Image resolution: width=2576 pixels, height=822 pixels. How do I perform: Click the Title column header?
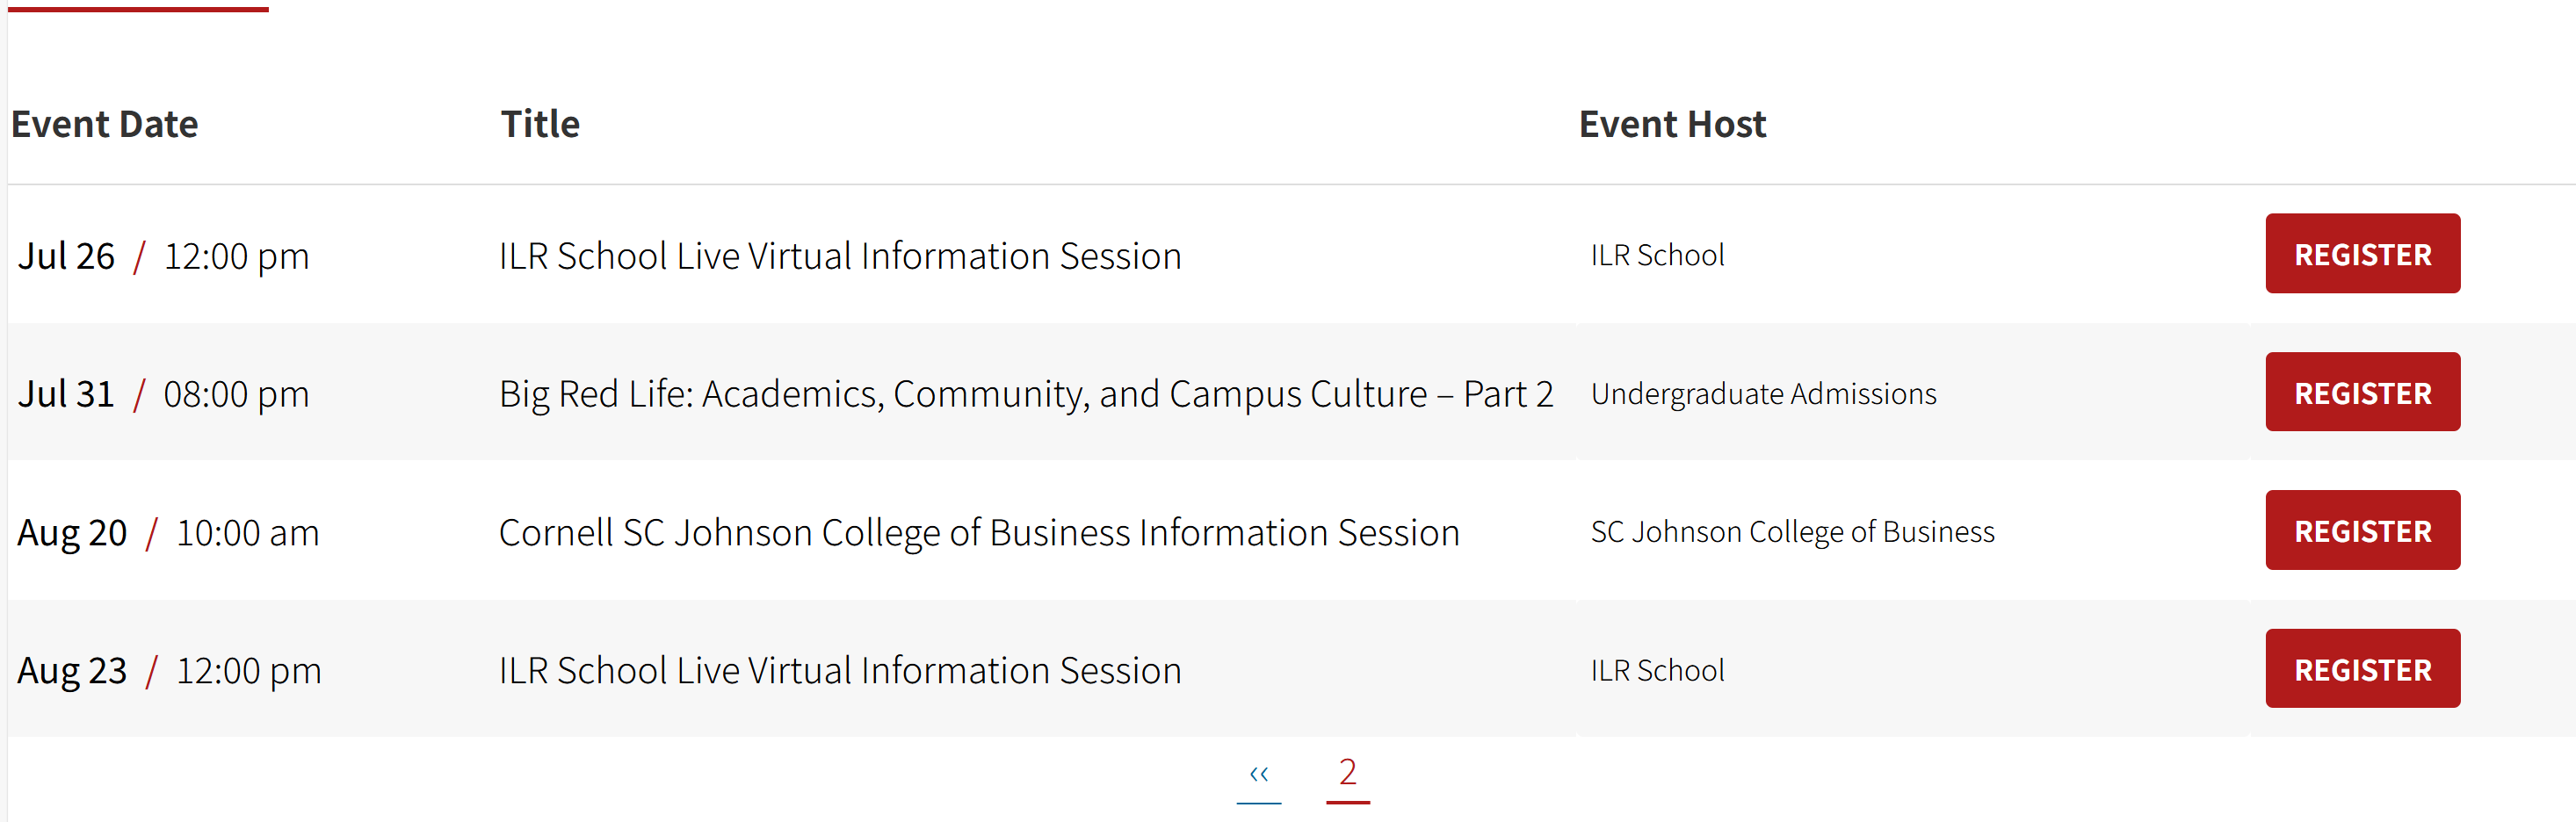coord(540,124)
